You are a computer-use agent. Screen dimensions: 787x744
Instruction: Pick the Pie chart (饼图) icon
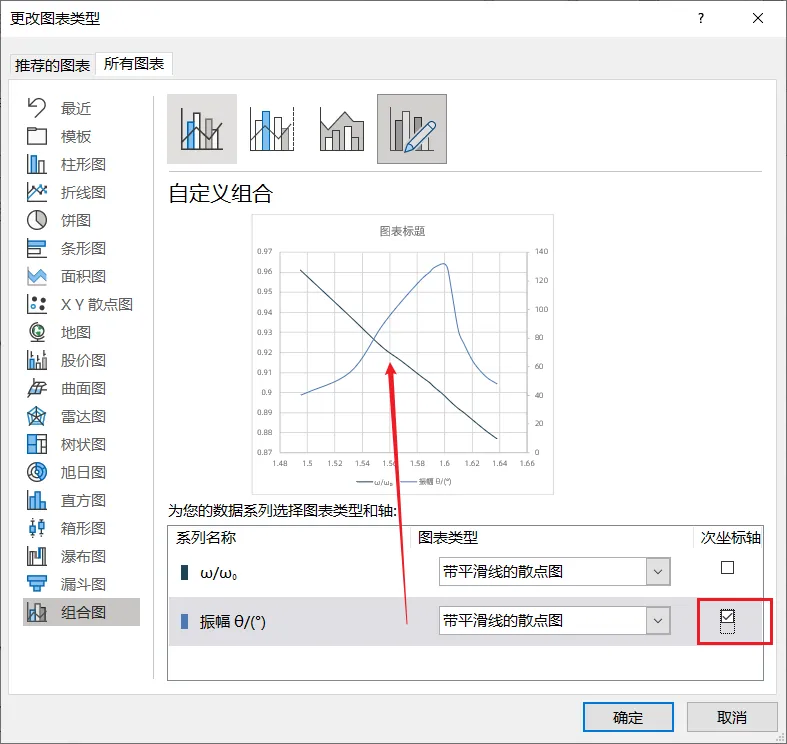(37, 220)
